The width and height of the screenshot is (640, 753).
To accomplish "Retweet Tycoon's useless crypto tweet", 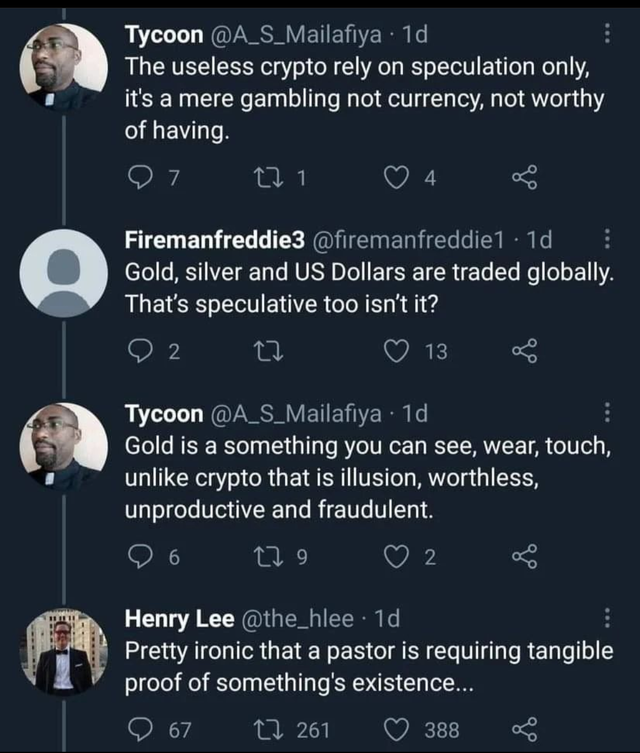I will (273, 180).
